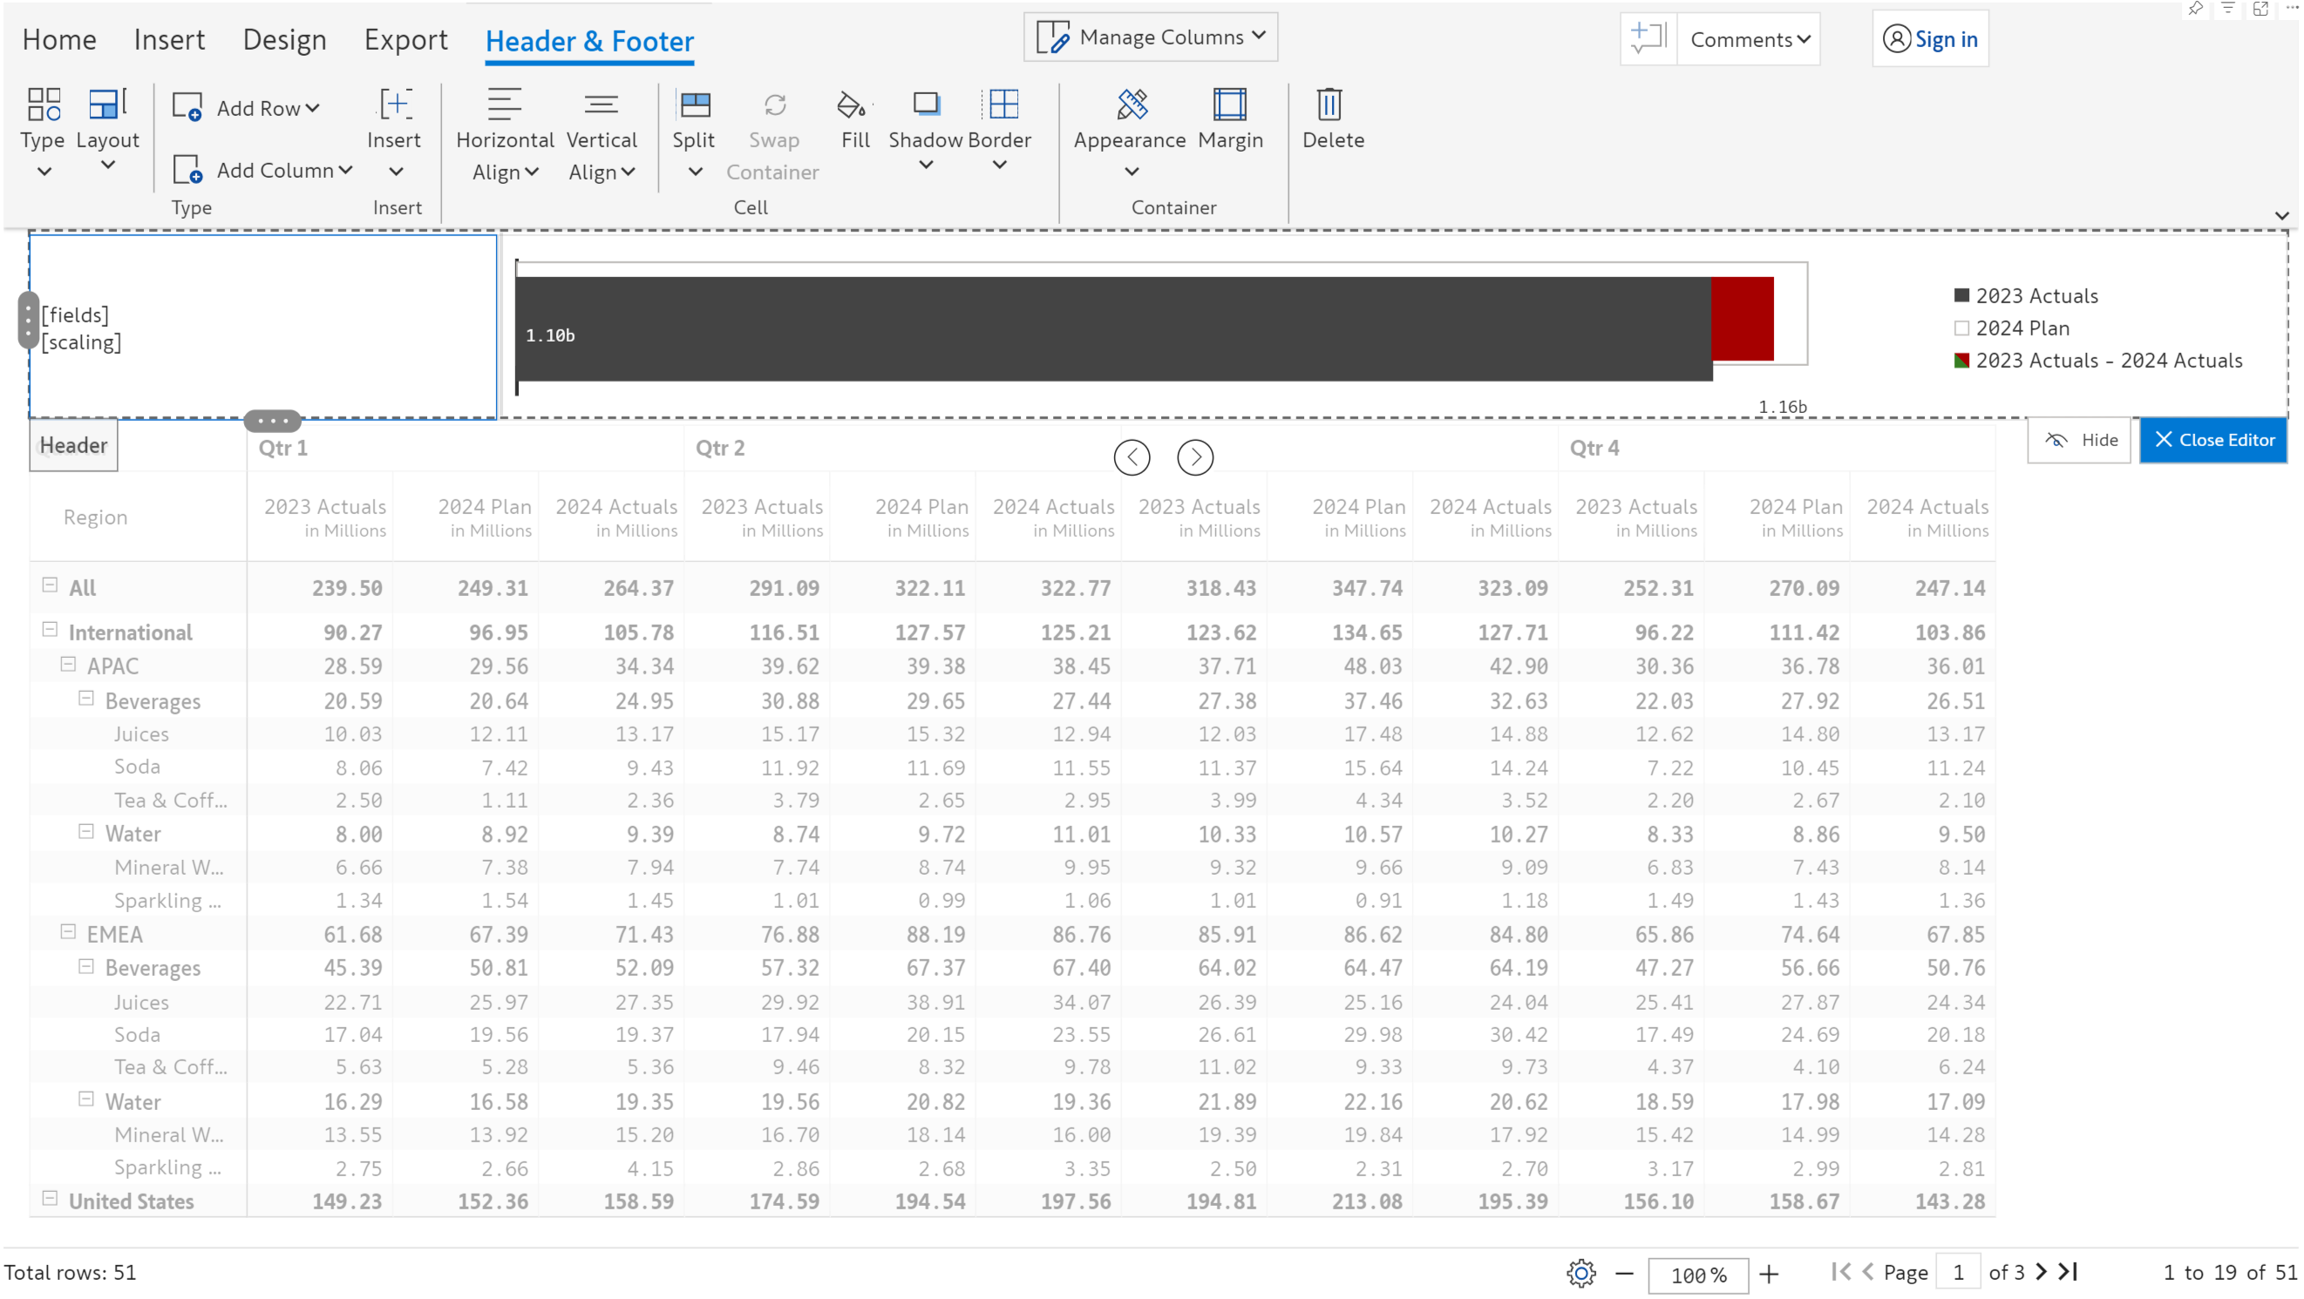2304x1299 pixels.
Task: Click the zoom settings gear icon
Action: coord(1580,1273)
